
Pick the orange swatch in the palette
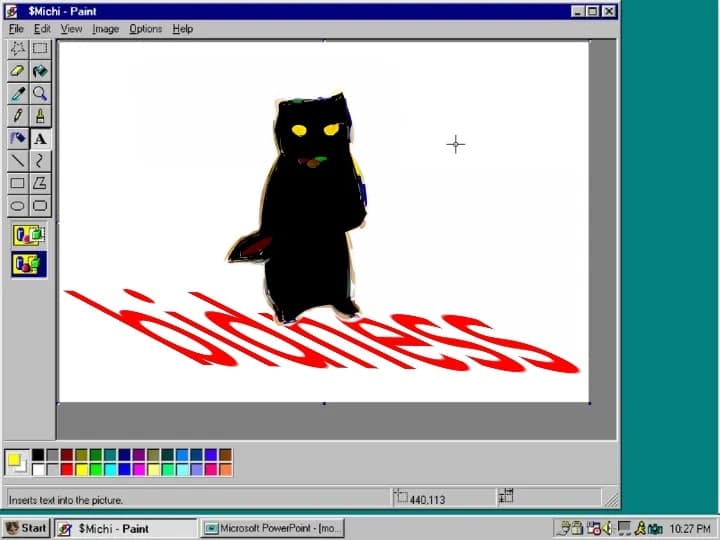pos(225,469)
